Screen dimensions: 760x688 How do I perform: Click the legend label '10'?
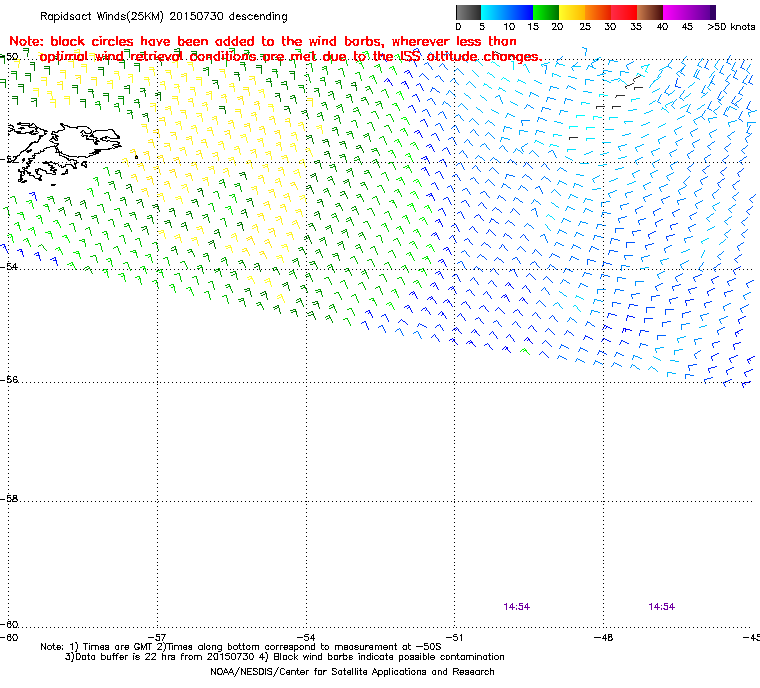pyautogui.click(x=508, y=27)
